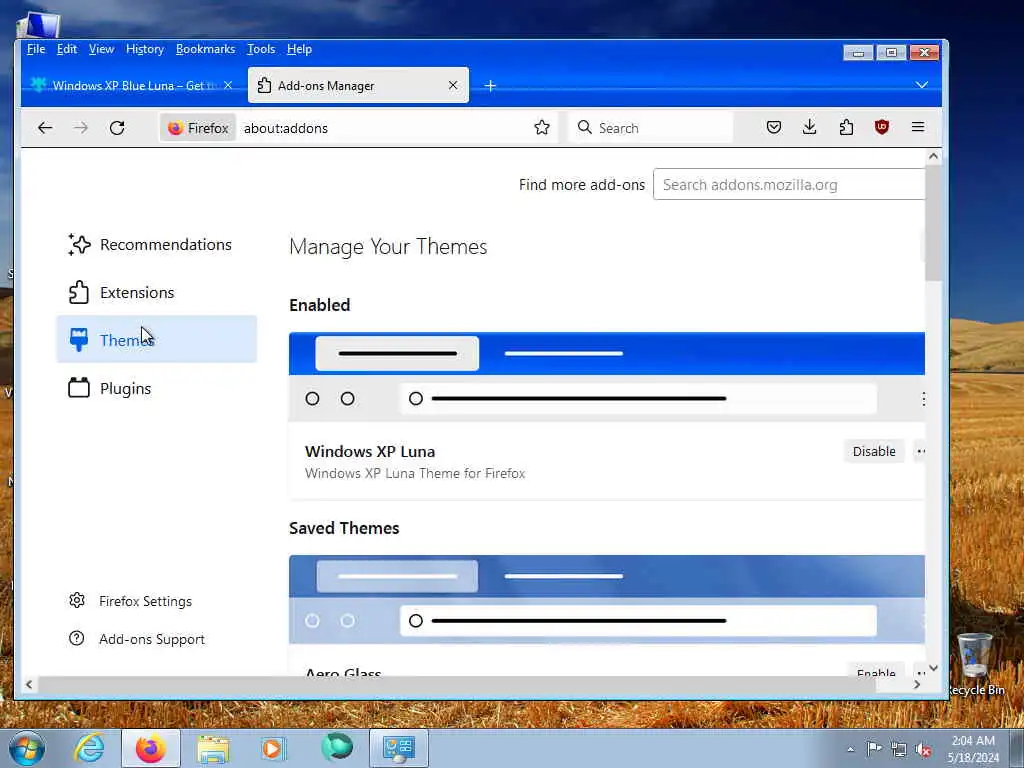Click the scroll down arrow of vertical scrollbar
Screen dimensions: 1024x768
click(x=933, y=668)
